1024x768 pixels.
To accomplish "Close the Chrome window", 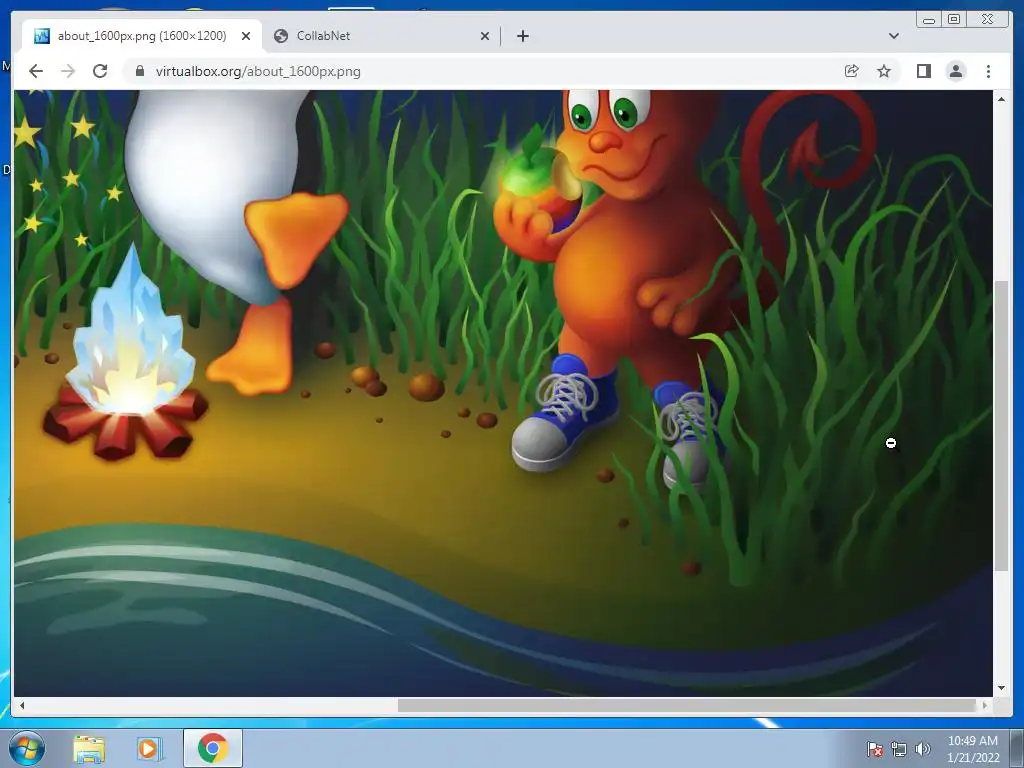I will coord(987,20).
